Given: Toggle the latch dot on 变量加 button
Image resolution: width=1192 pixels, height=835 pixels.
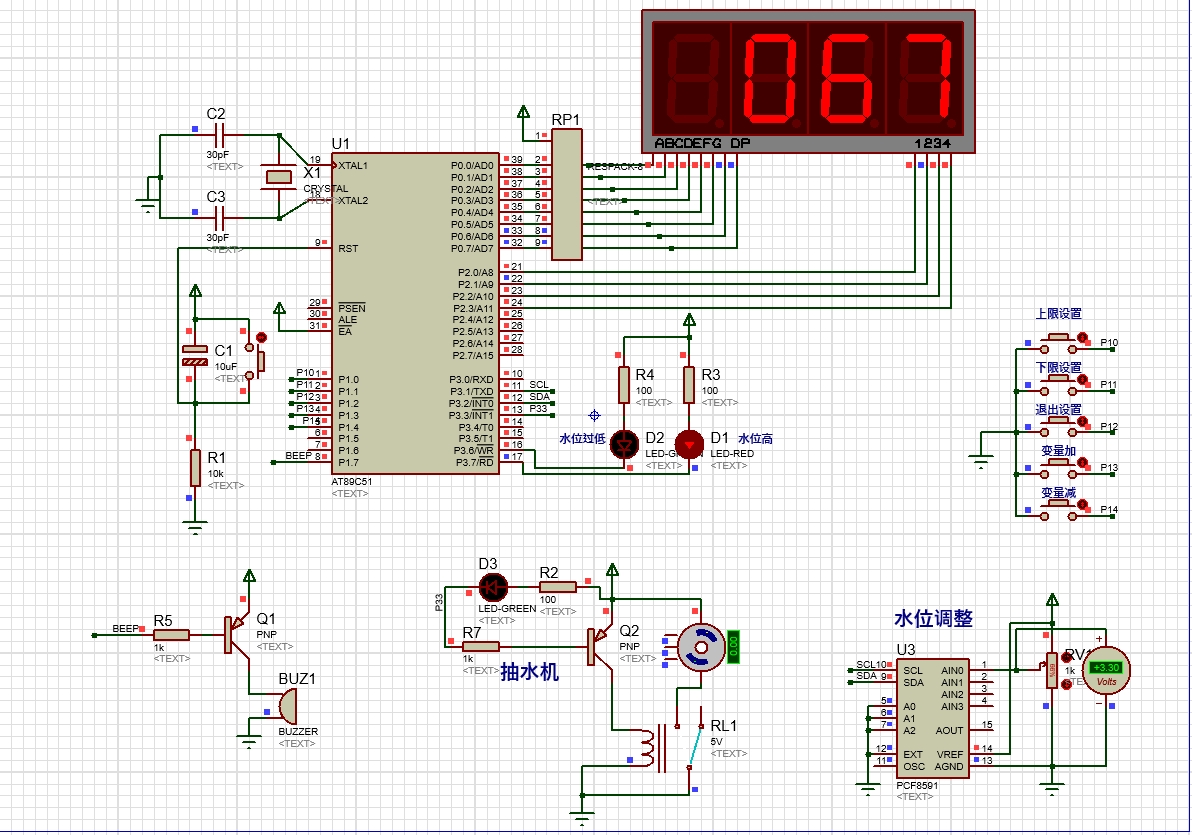Looking at the screenshot, I should [x=1083, y=462].
